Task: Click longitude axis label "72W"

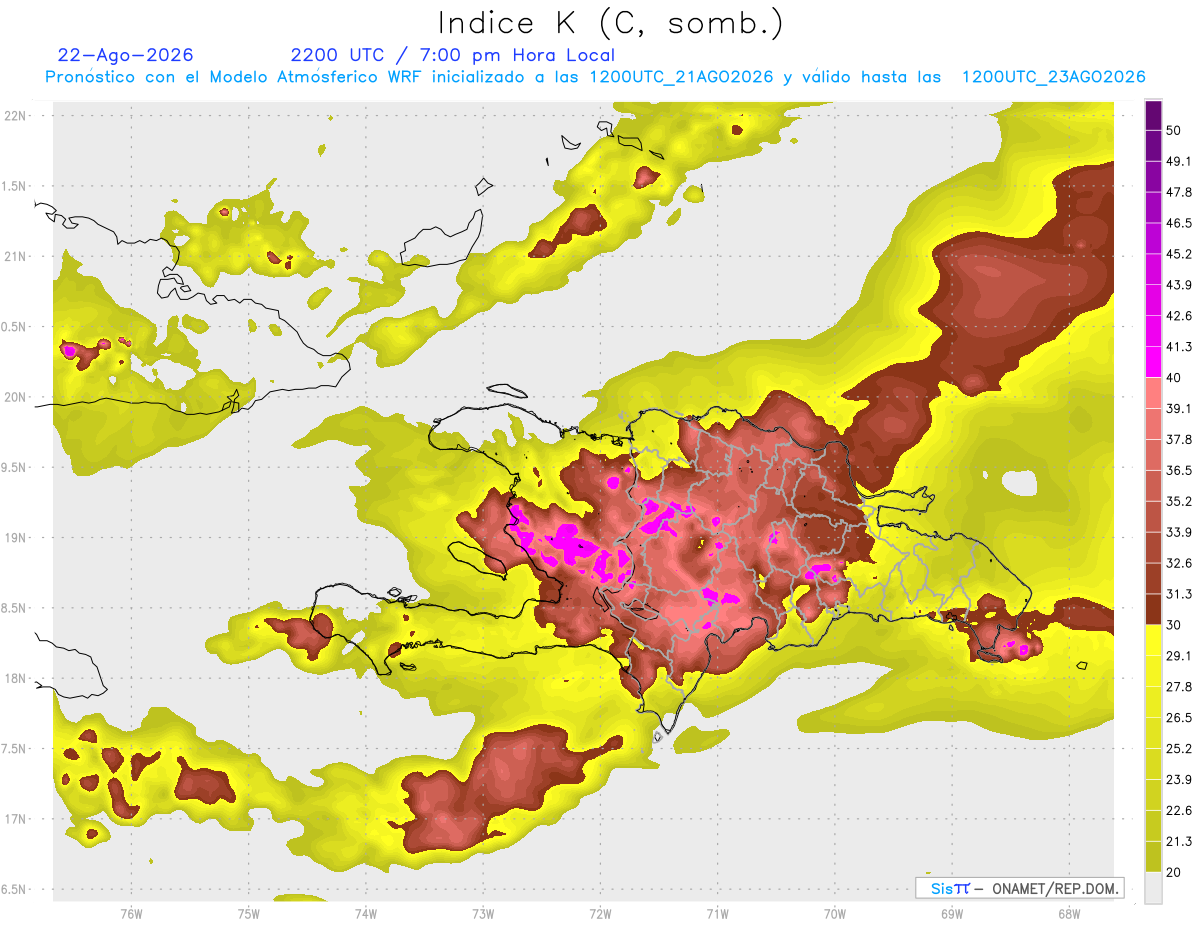Action: click(600, 914)
